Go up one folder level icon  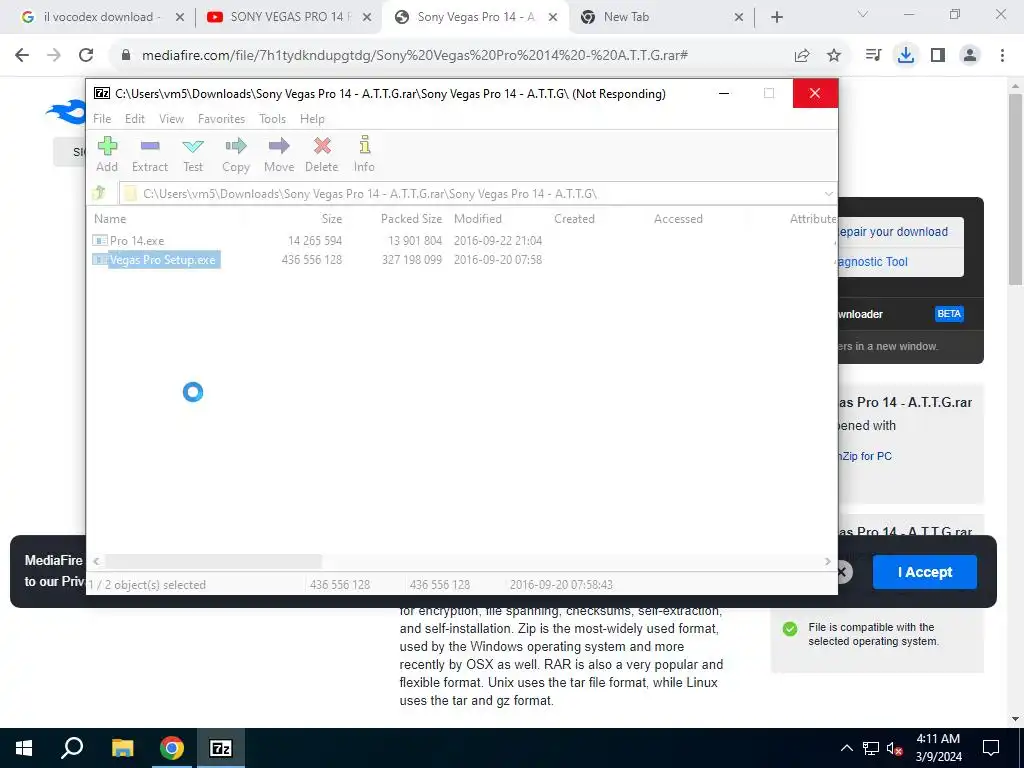tap(99, 193)
